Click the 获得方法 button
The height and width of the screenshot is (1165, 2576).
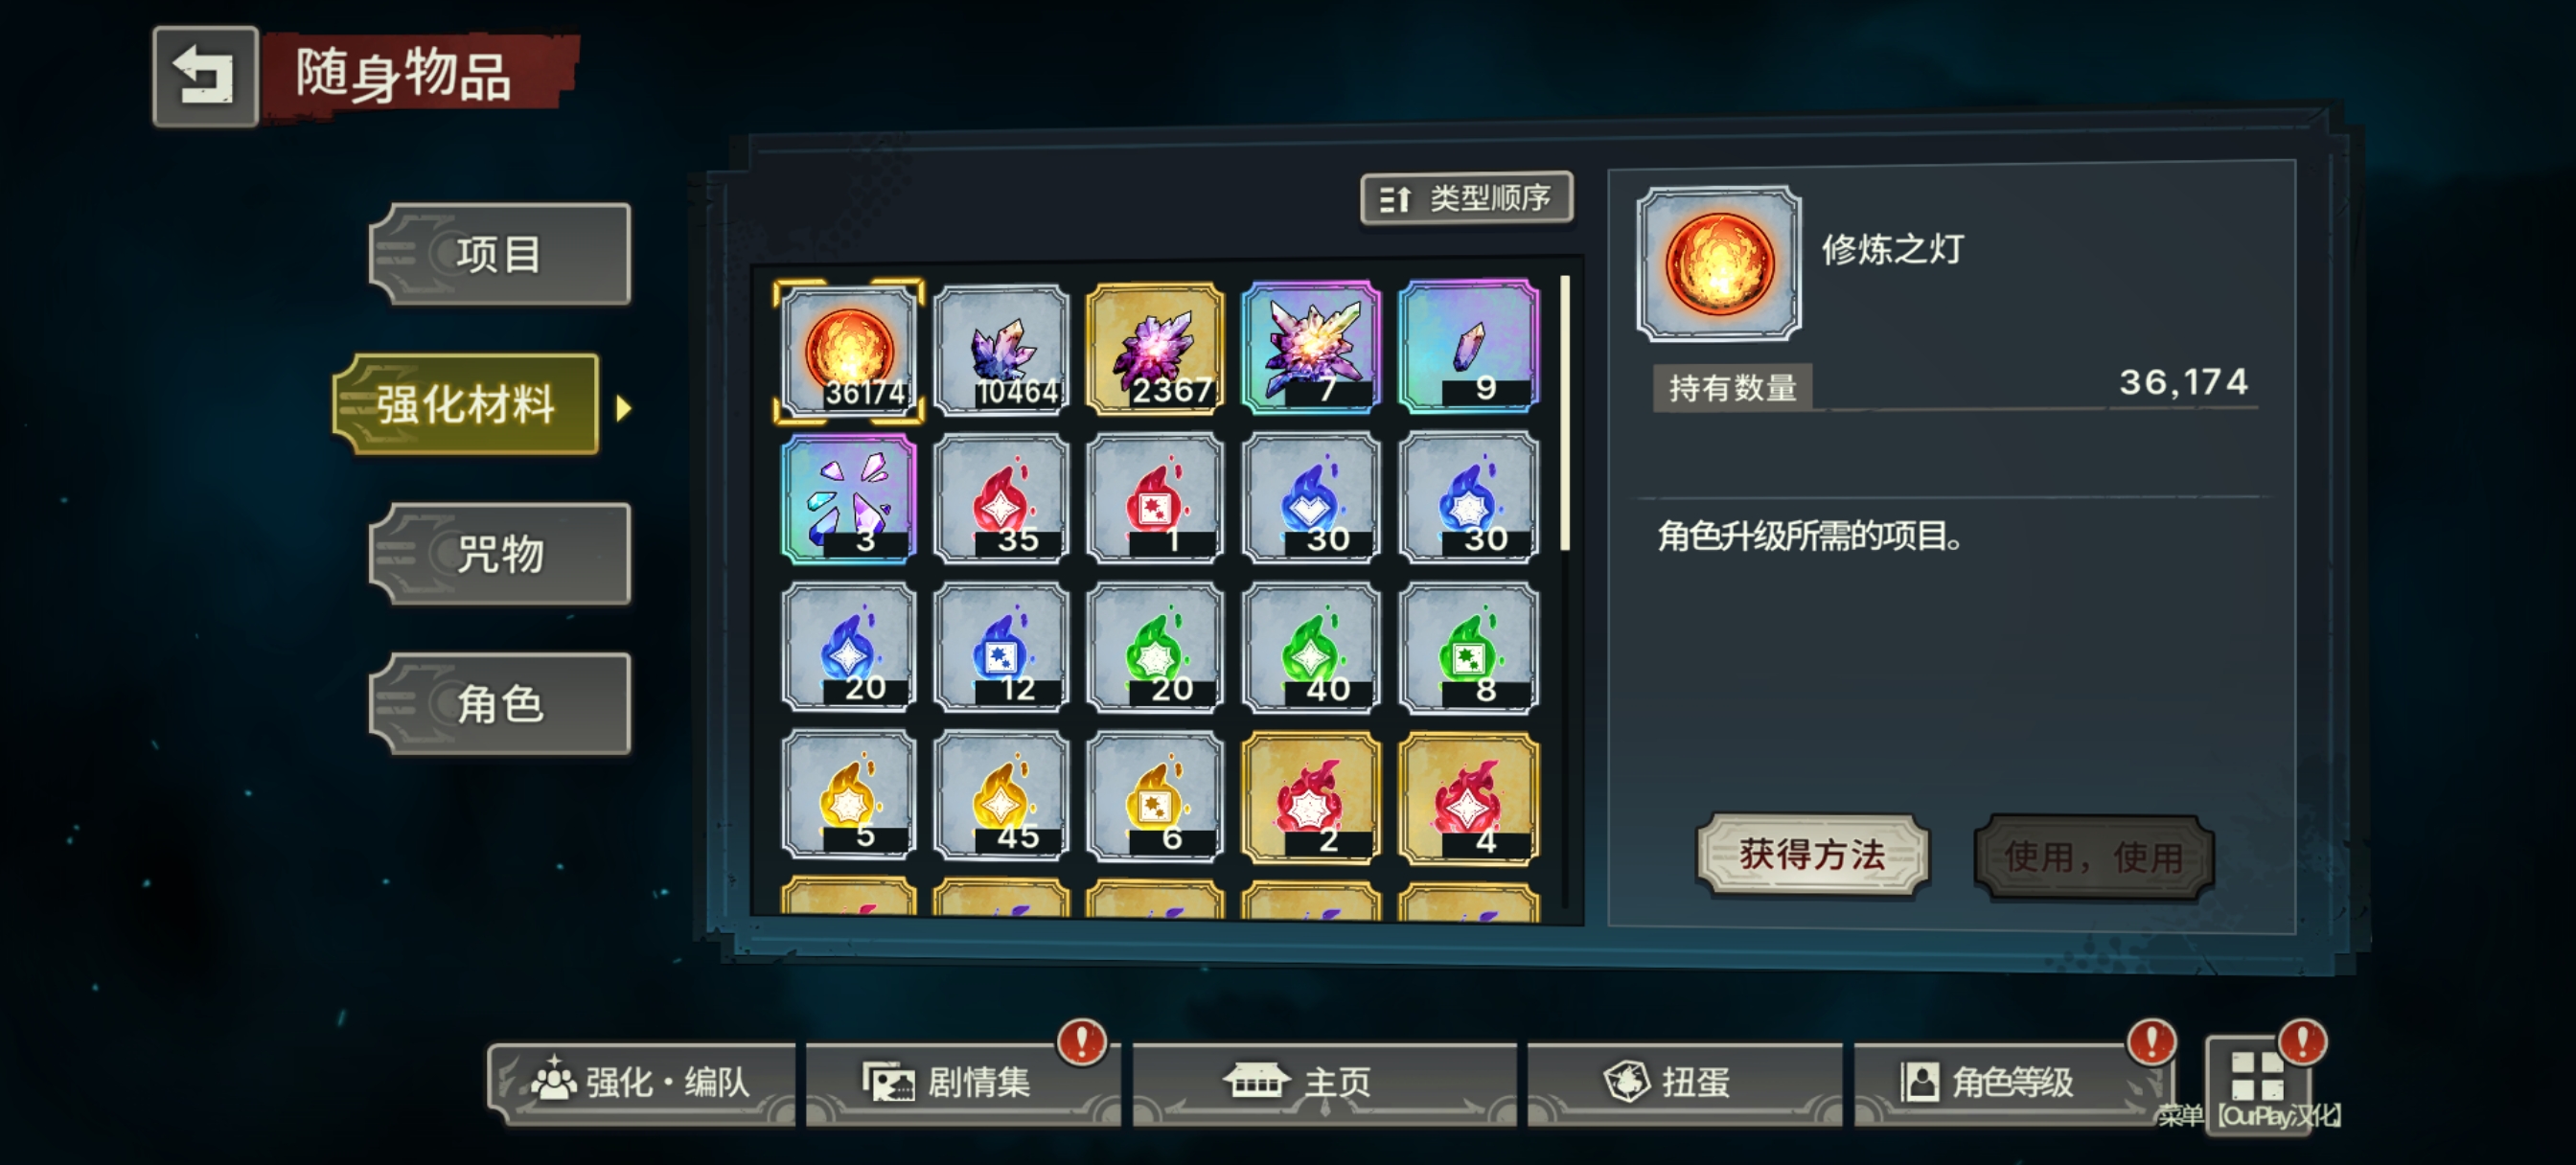[x=1812, y=855]
